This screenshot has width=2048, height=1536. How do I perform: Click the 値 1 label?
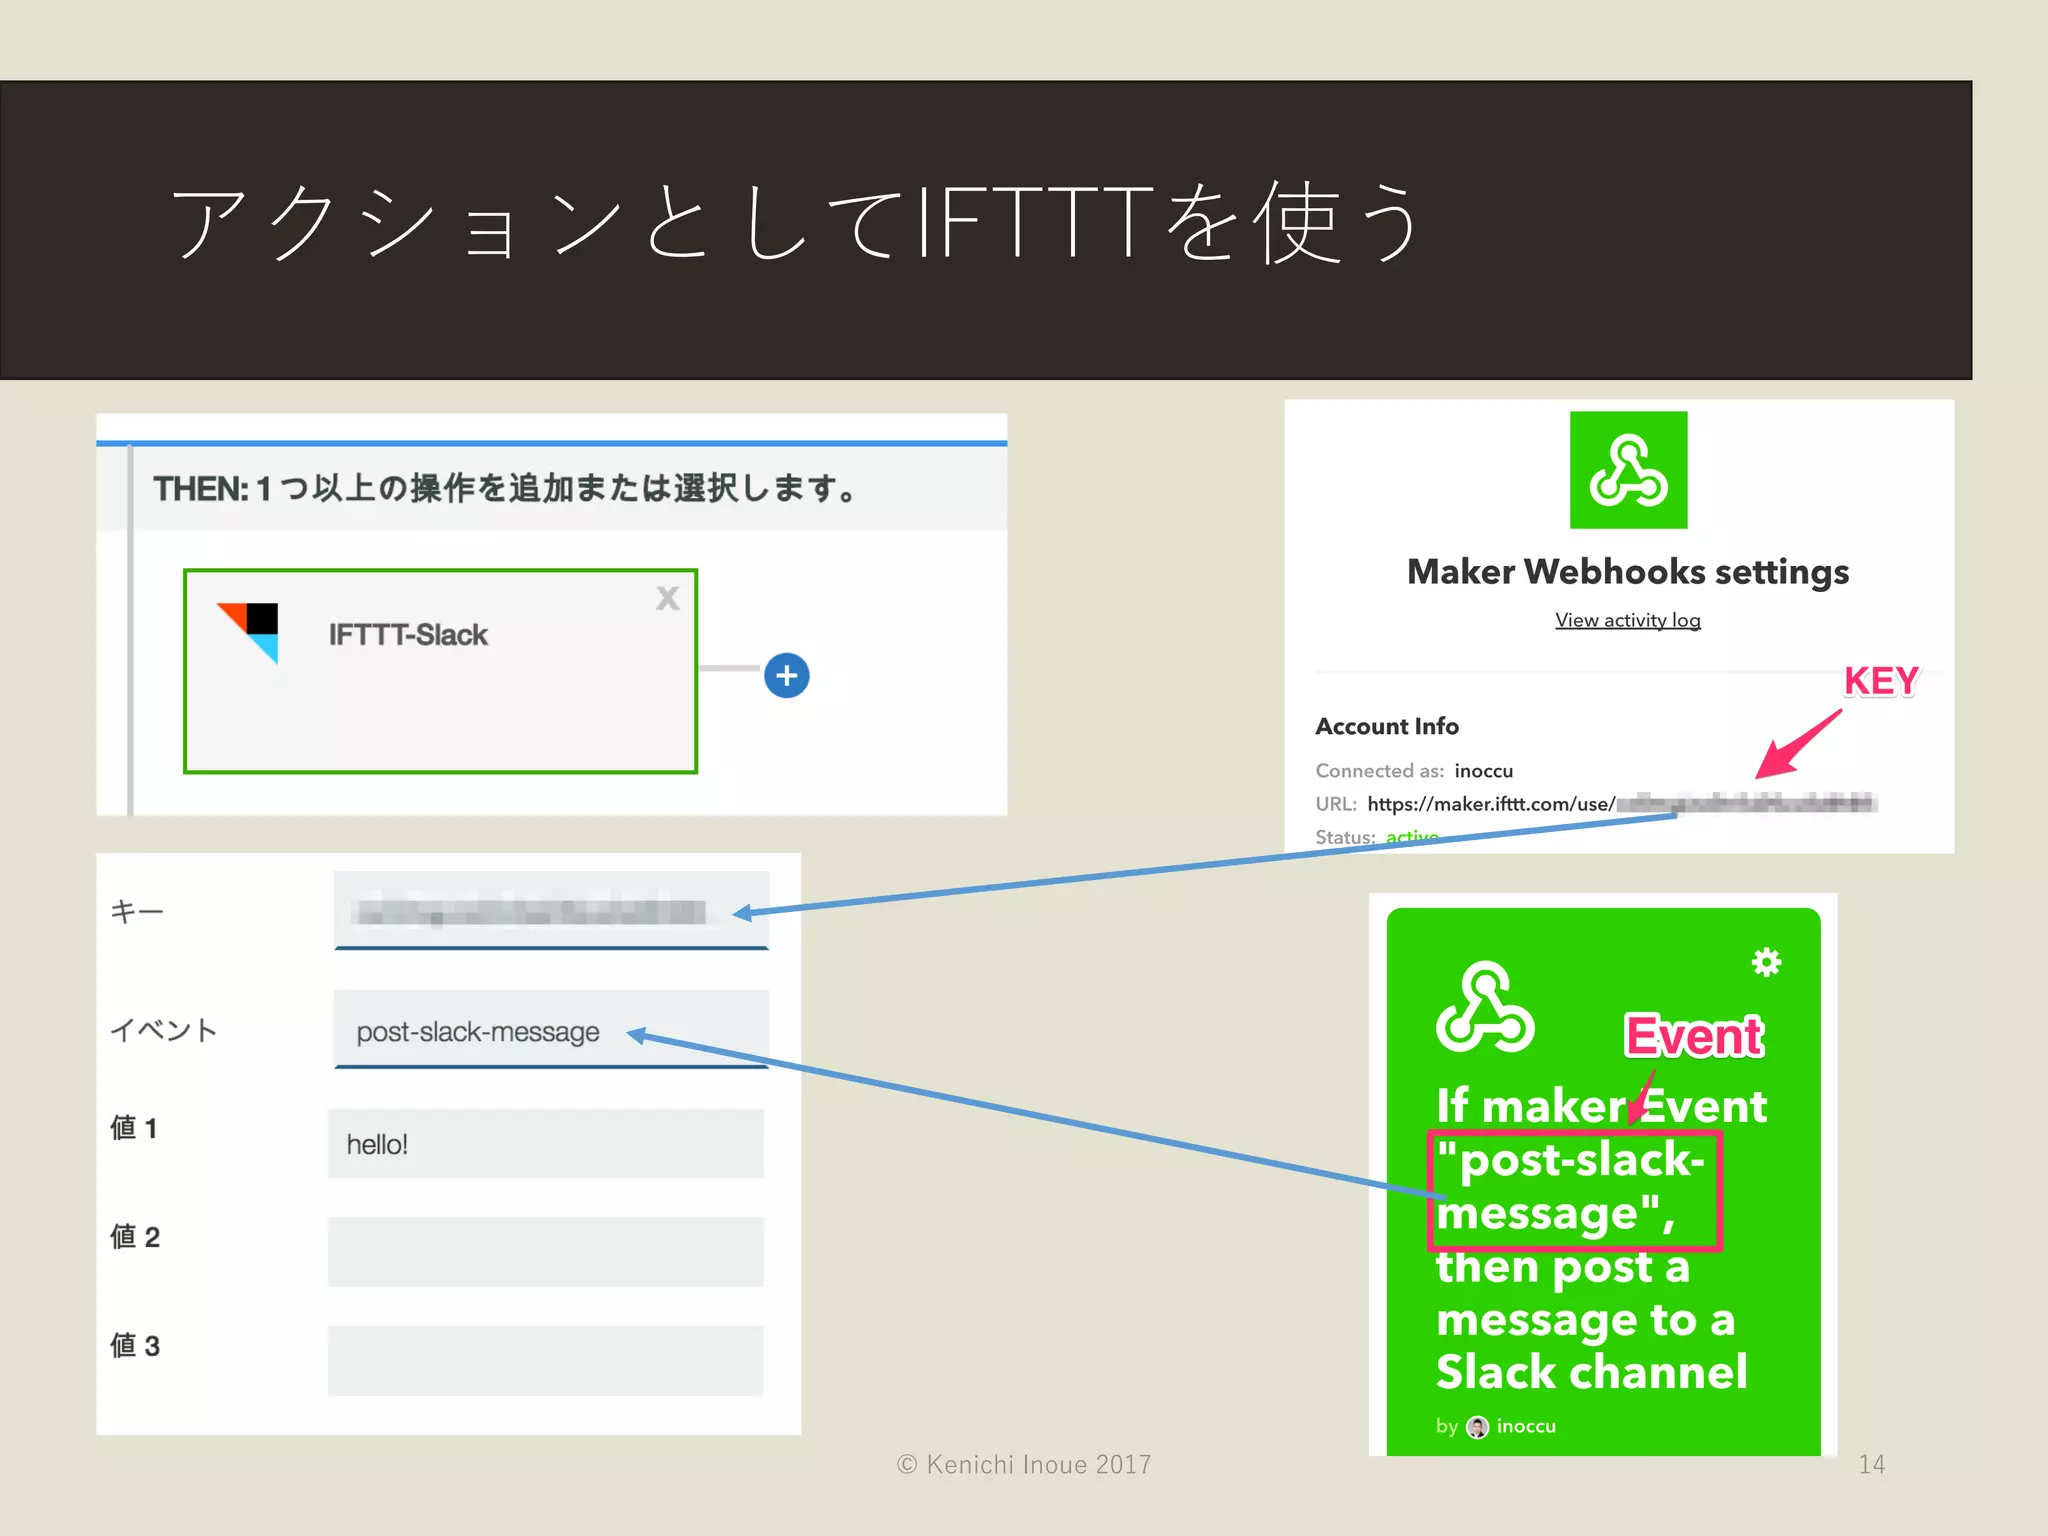(134, 1128)
